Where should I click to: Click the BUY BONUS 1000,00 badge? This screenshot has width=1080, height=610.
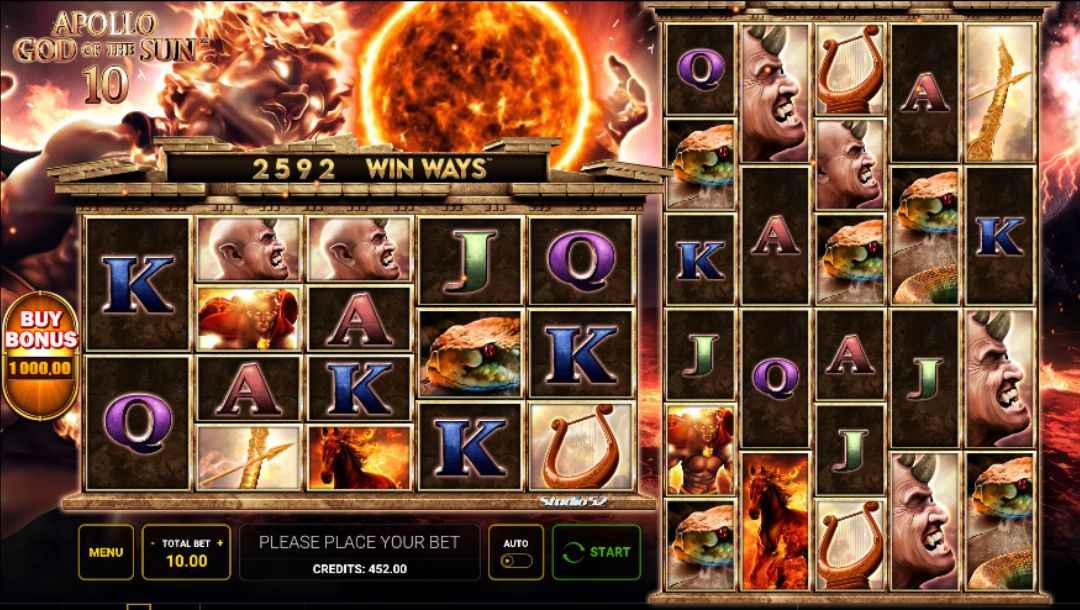[x=41, y=355]
